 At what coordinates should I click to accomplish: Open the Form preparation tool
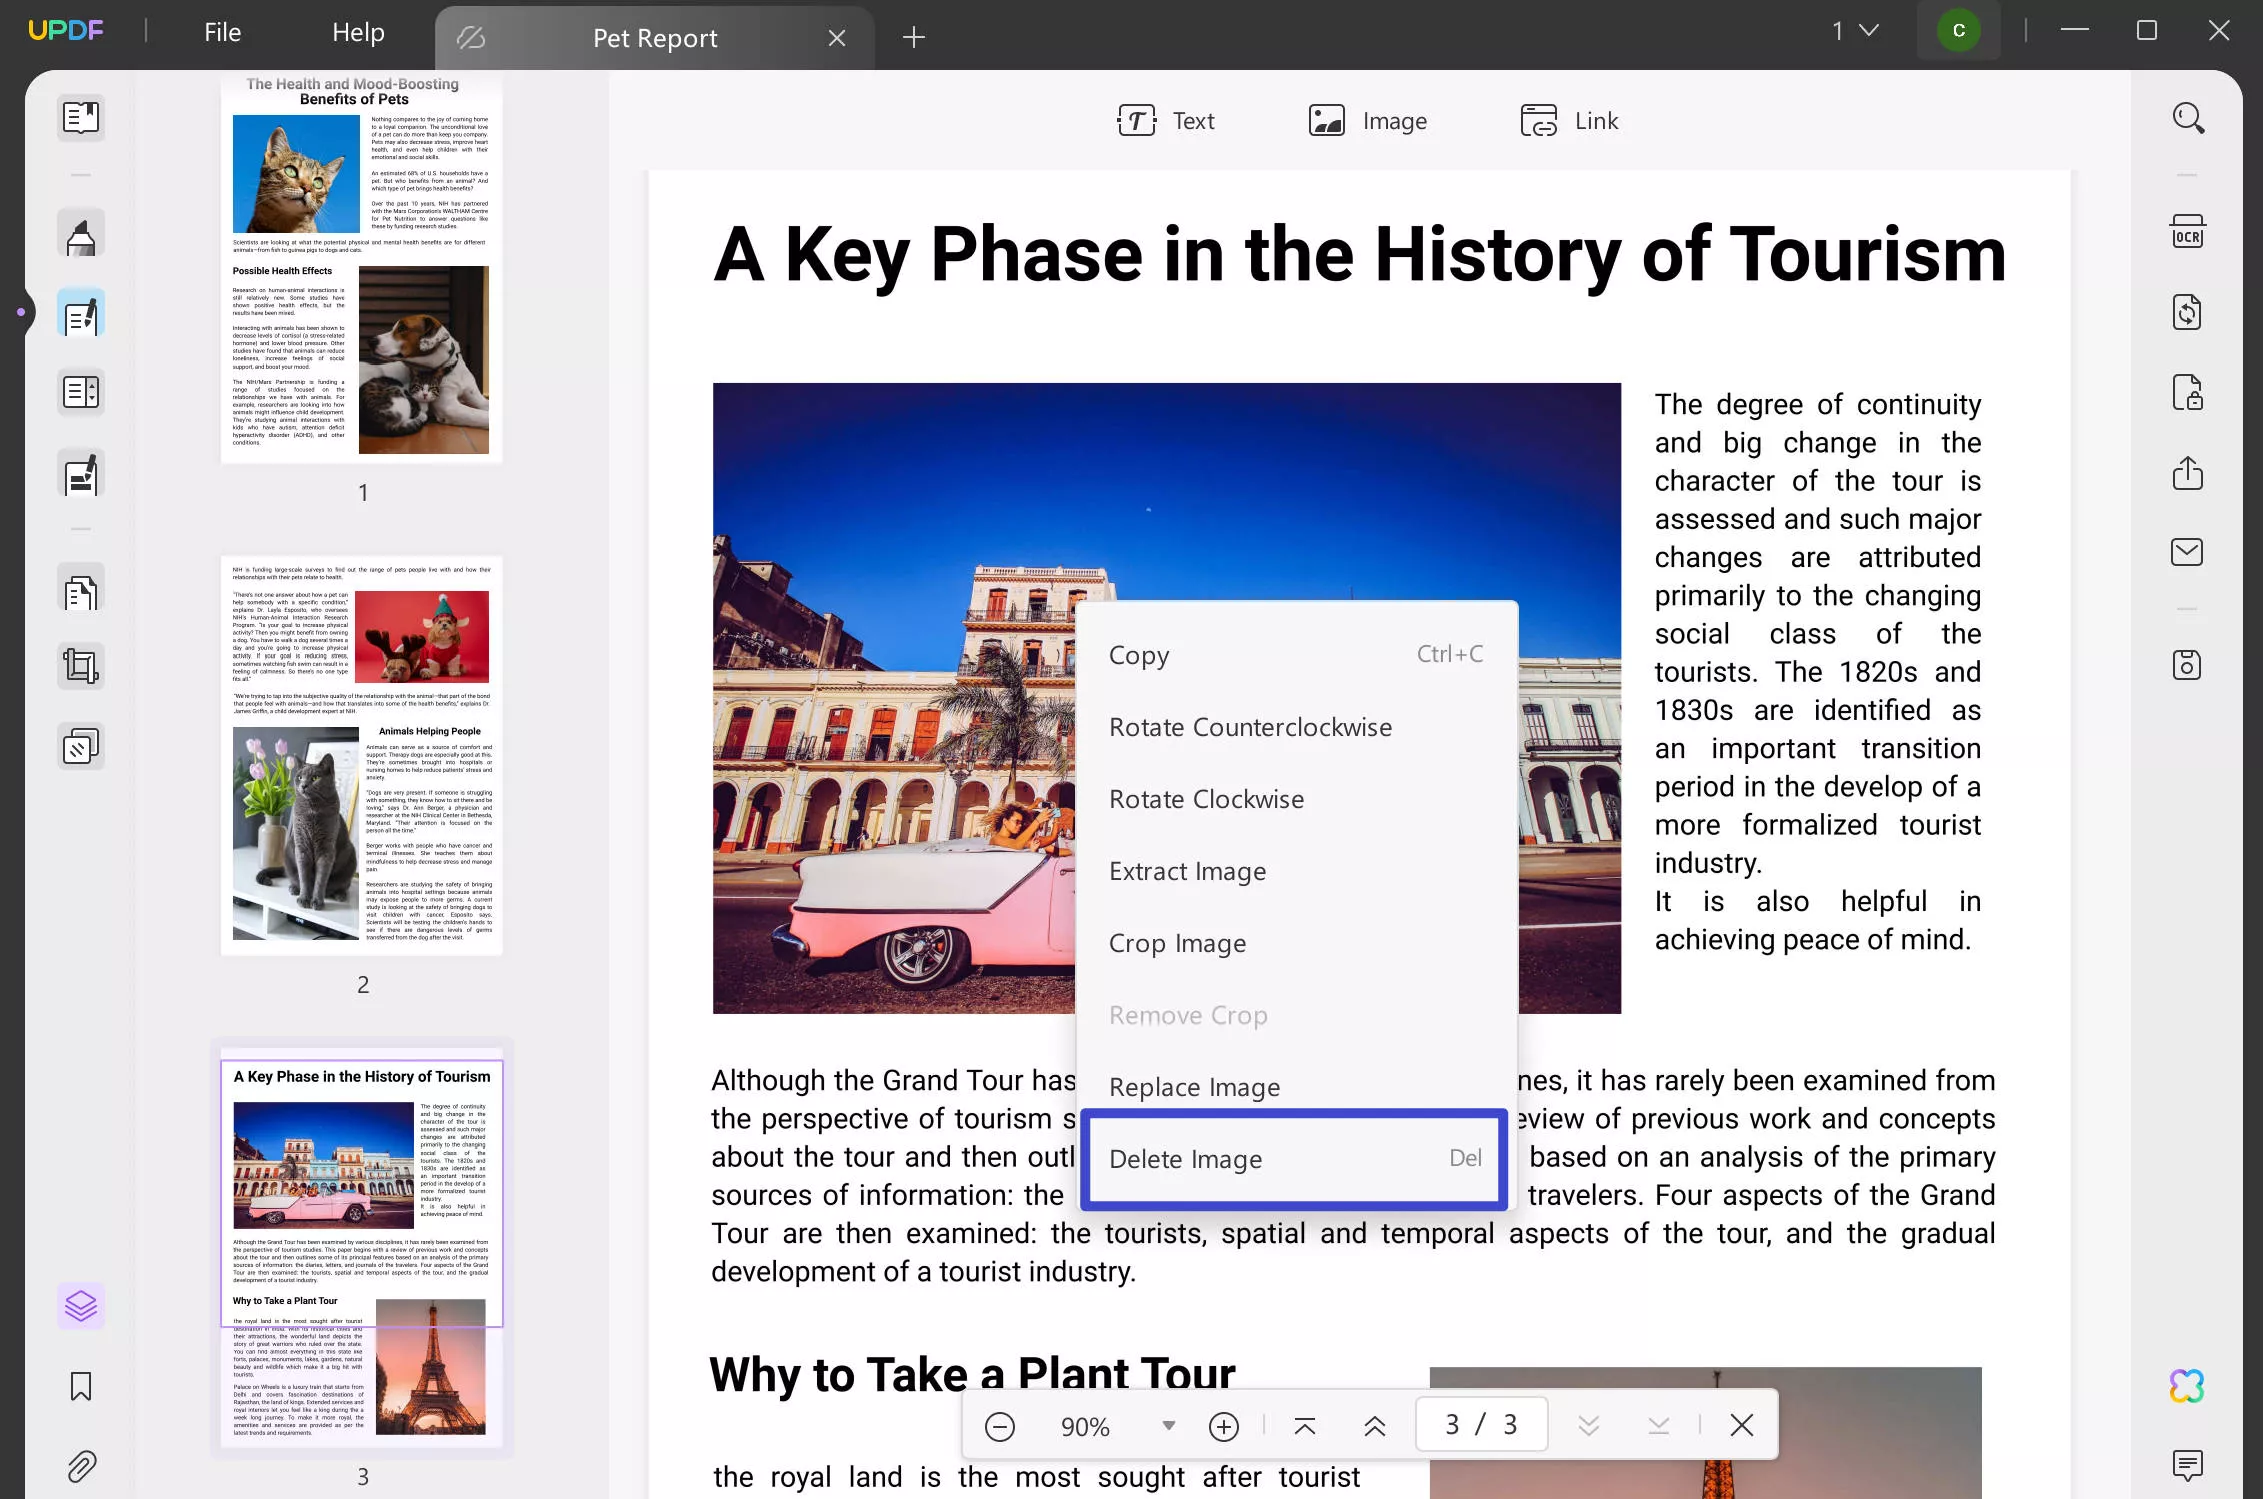coord(81,392)
